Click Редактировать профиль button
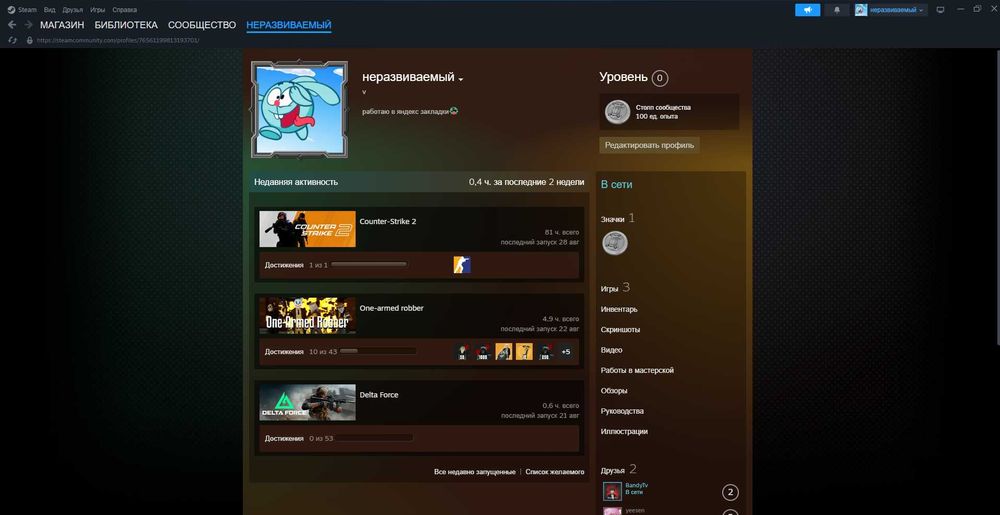The image size is (1000, 515). [649, 145]
